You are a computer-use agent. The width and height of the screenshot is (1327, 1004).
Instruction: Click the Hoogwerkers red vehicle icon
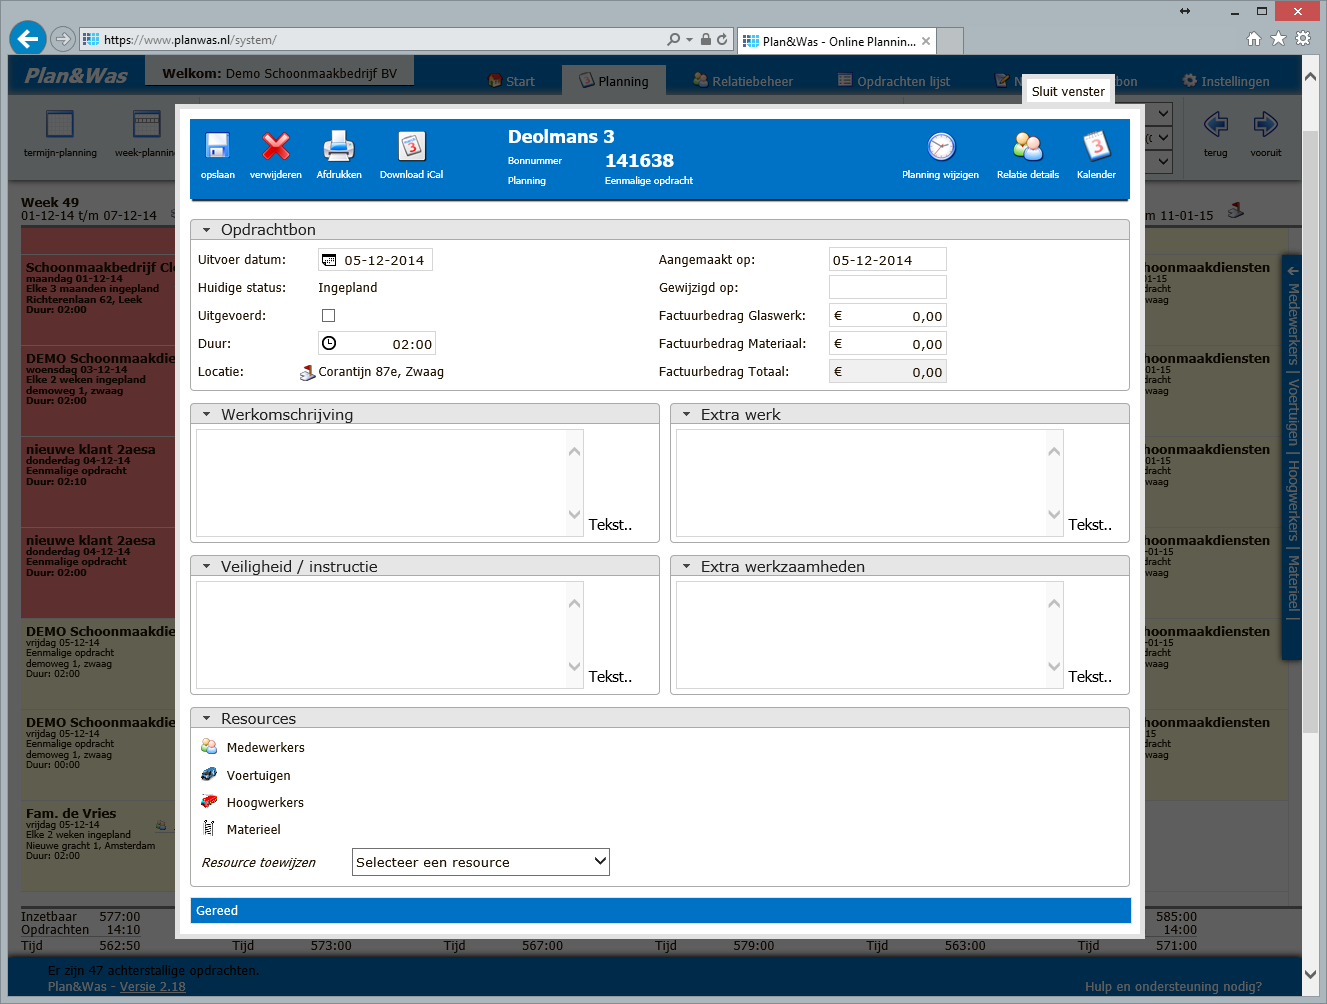click(209, 801)
